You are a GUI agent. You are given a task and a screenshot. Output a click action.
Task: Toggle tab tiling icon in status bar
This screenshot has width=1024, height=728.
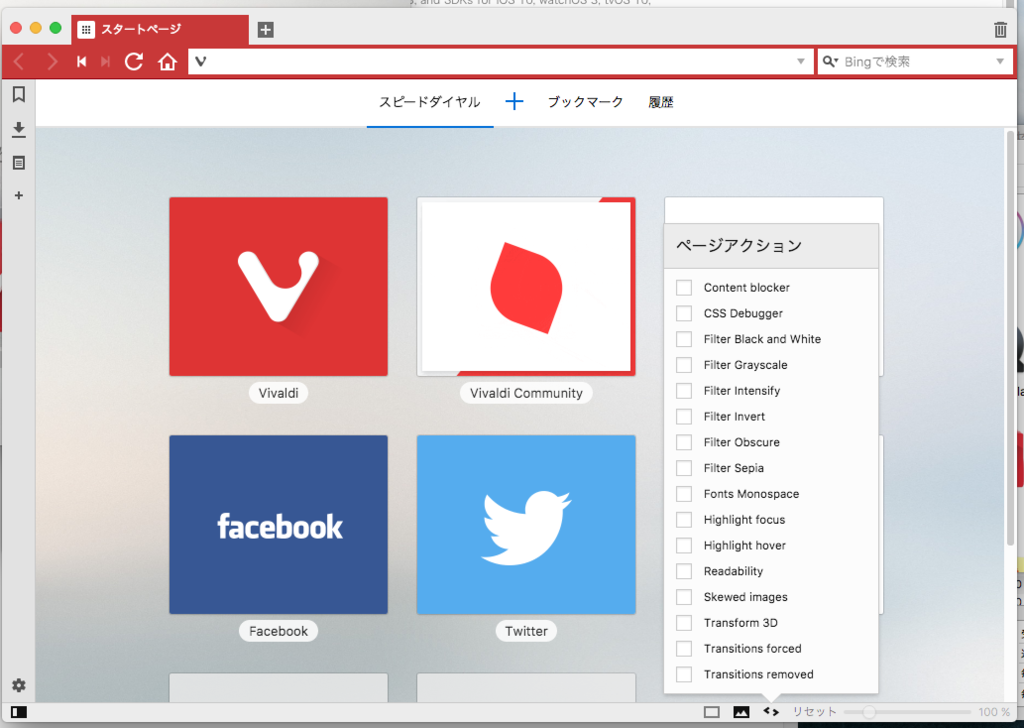click(712, 712)
